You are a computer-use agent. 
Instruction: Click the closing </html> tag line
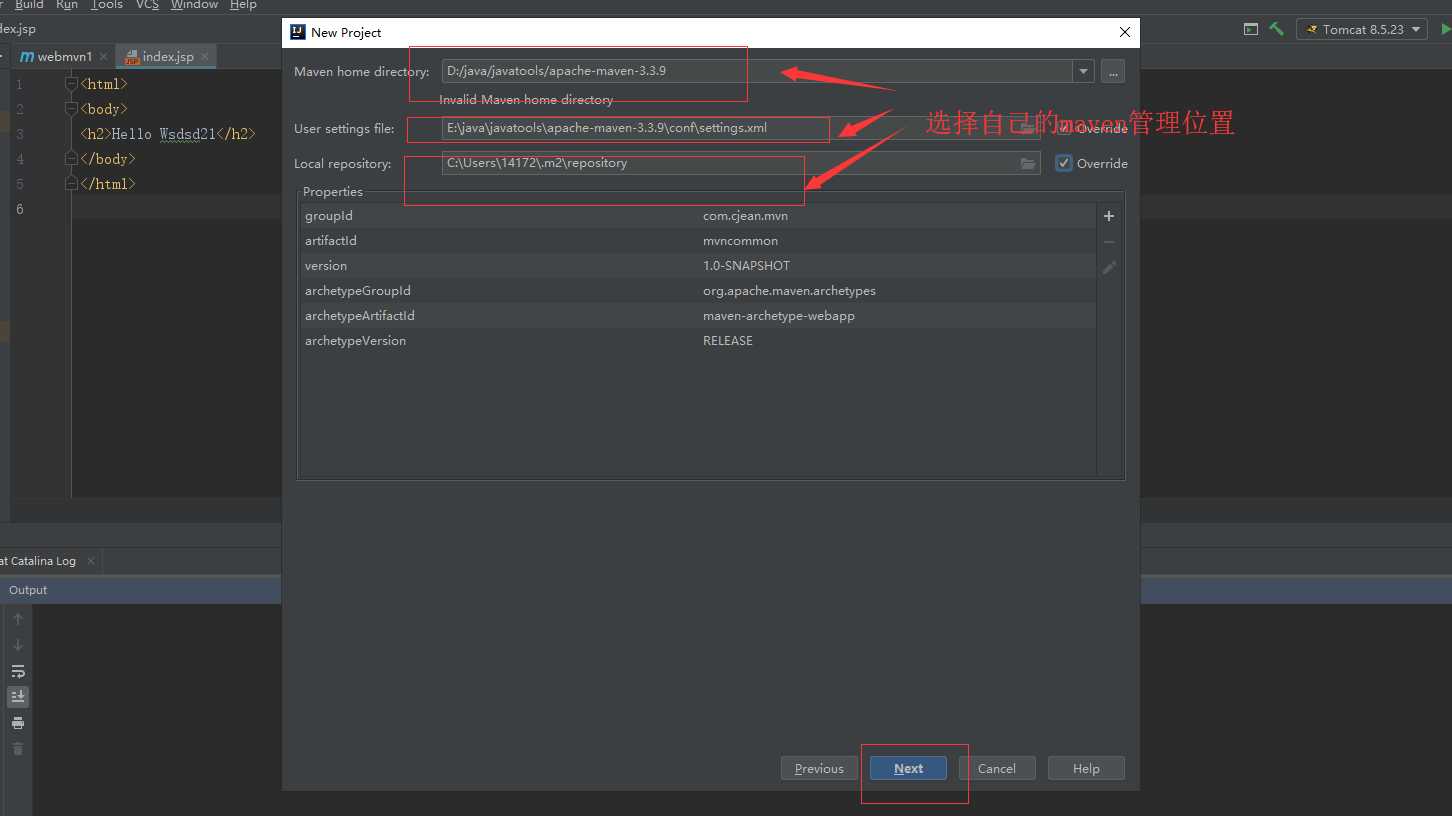[x=107, y=184]
